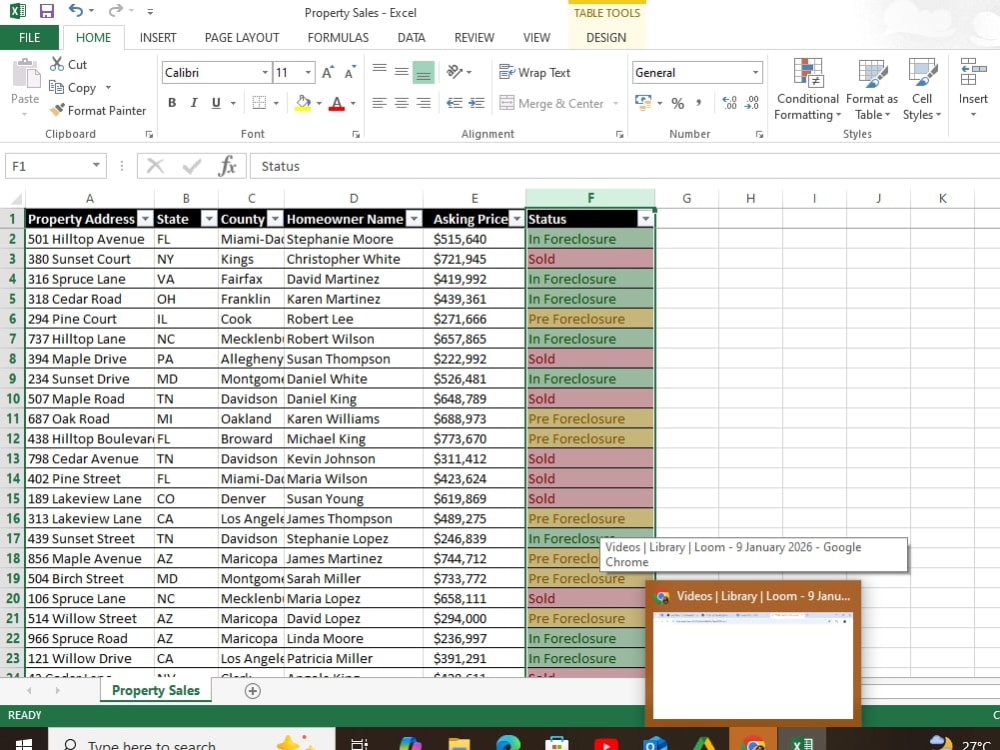1000x750 pixels.
Task: Click the Merge & Center button
Action: (552, 103)
